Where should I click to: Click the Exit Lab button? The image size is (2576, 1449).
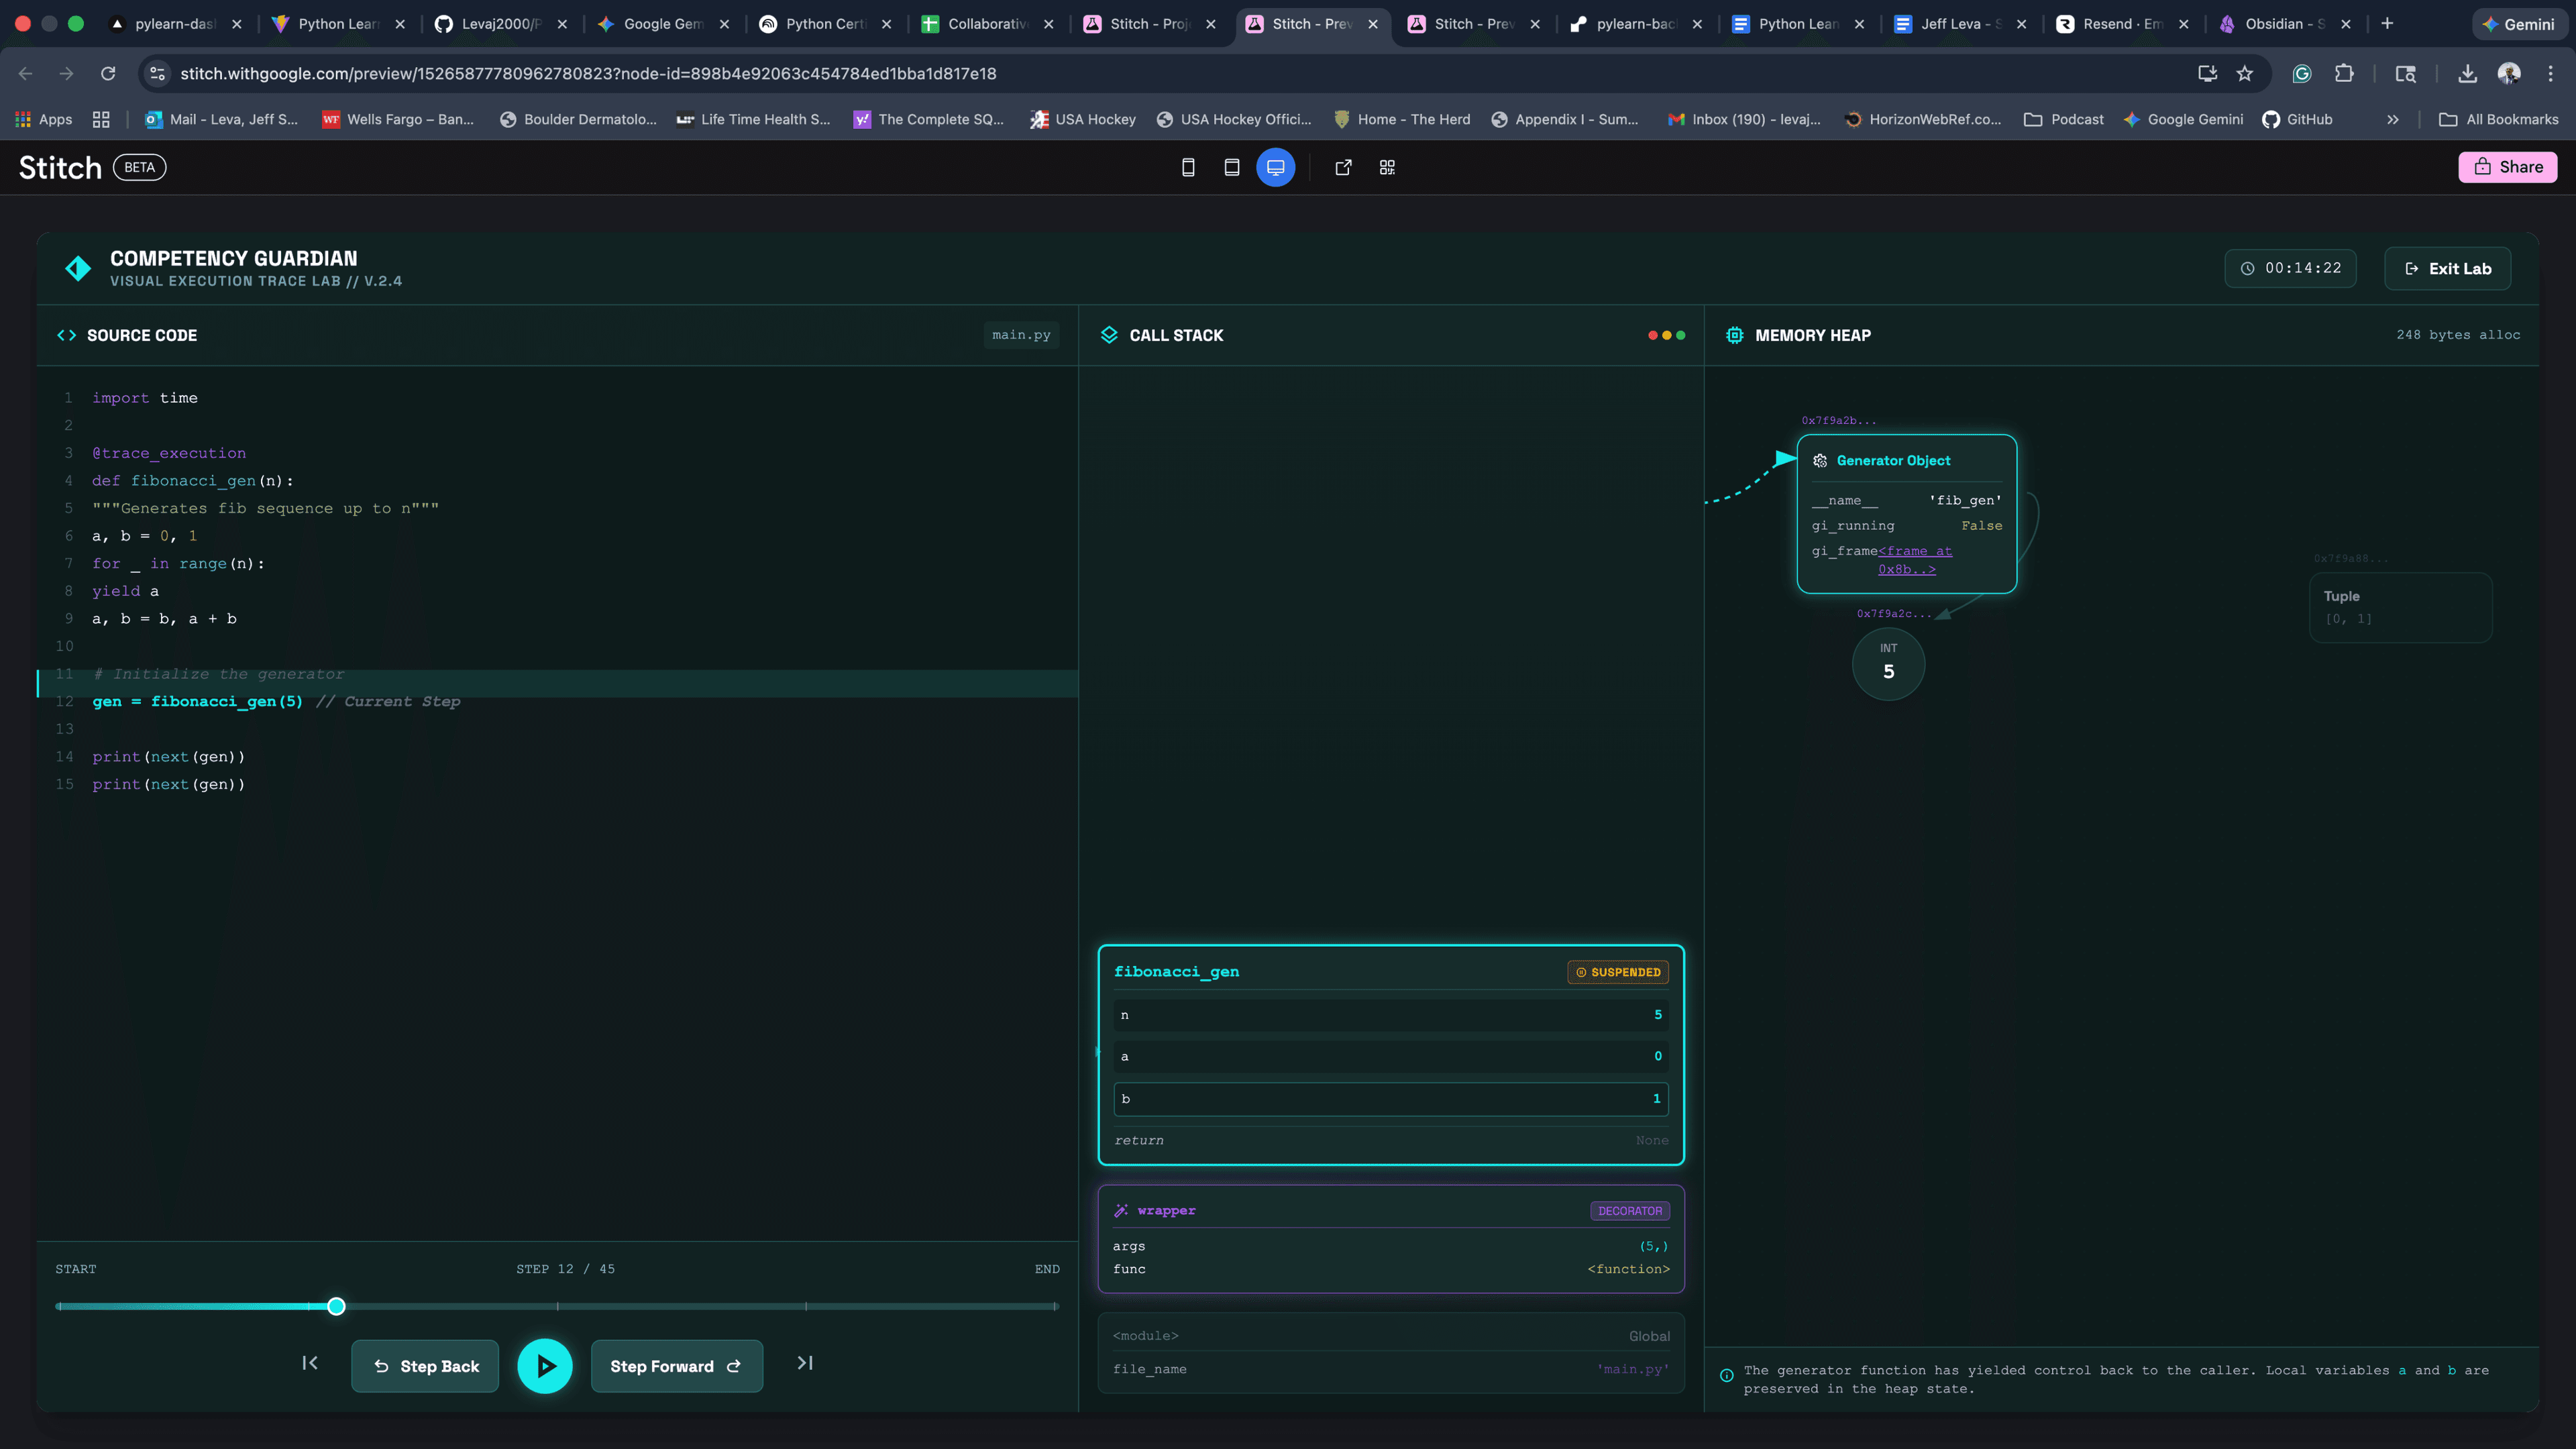[x=2447, y=268]
